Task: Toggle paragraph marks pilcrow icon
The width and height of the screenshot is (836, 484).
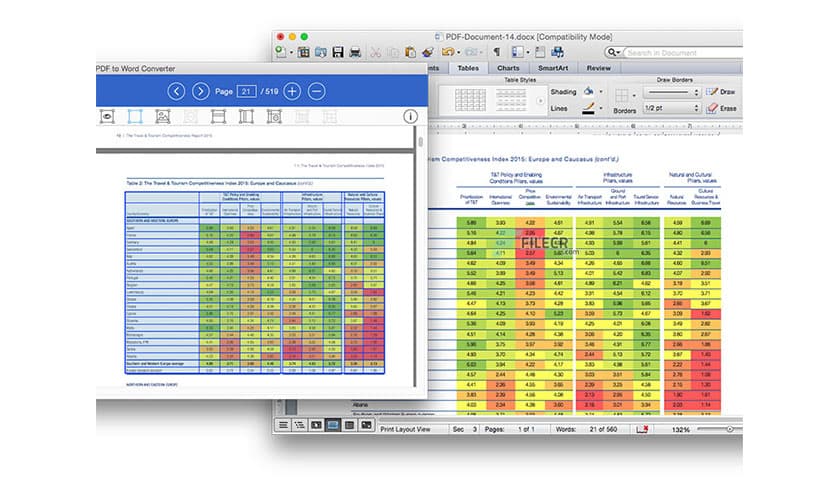Action: (x=496, y=52)
